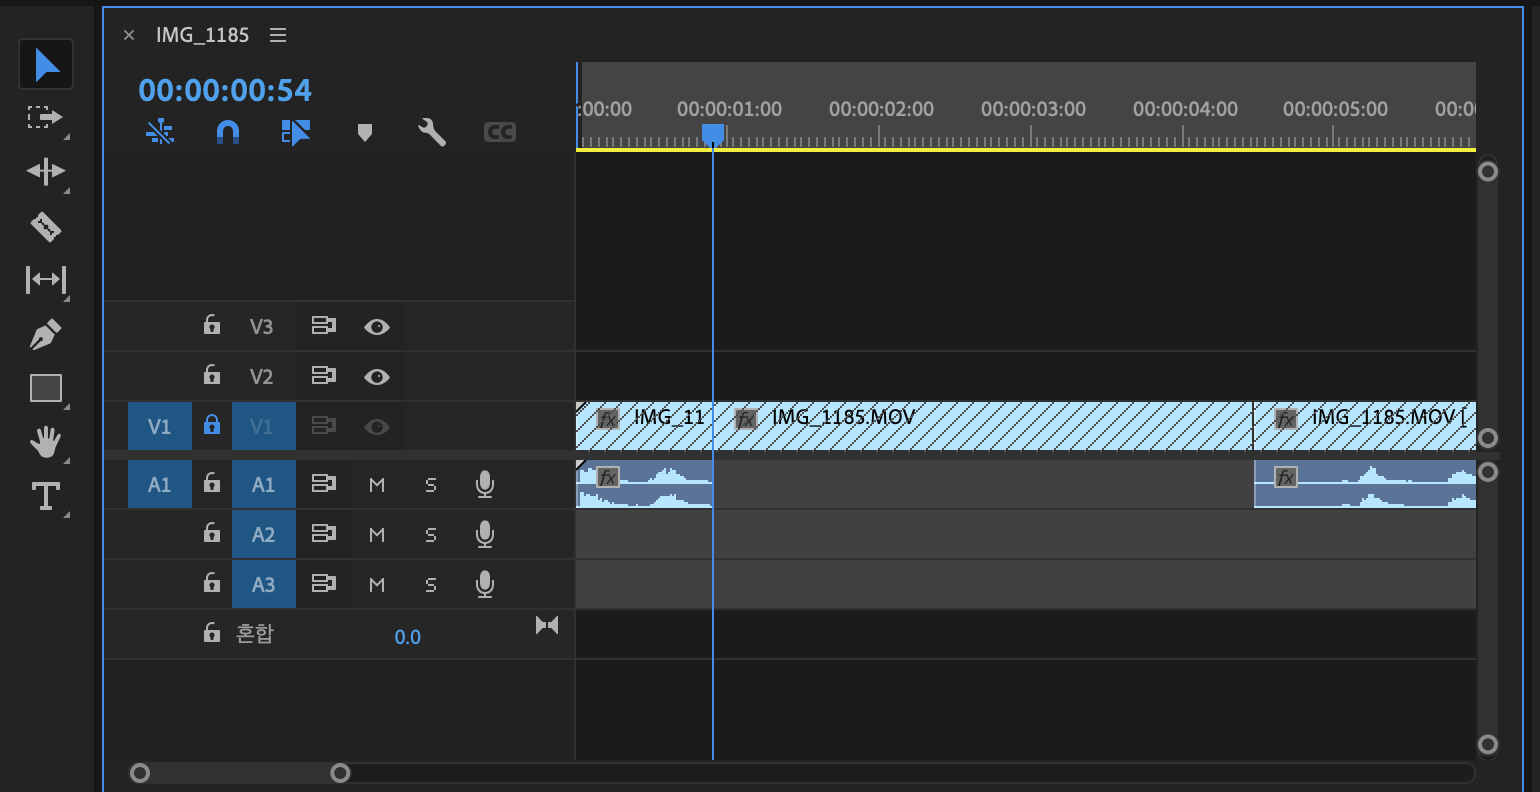Toggle sync lock for A3
The height and width of the screenshot is (792, 1540).
pos(323,584)
